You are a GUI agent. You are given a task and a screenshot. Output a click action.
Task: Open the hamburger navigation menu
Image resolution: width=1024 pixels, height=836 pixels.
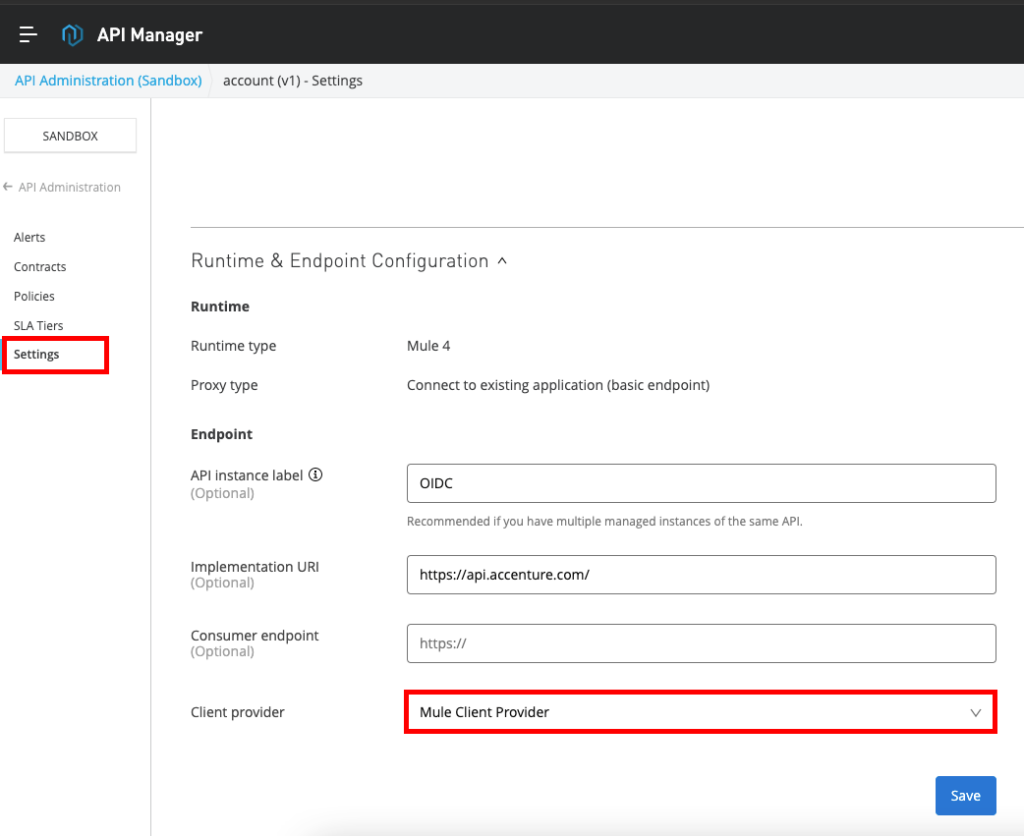[28, 35]
